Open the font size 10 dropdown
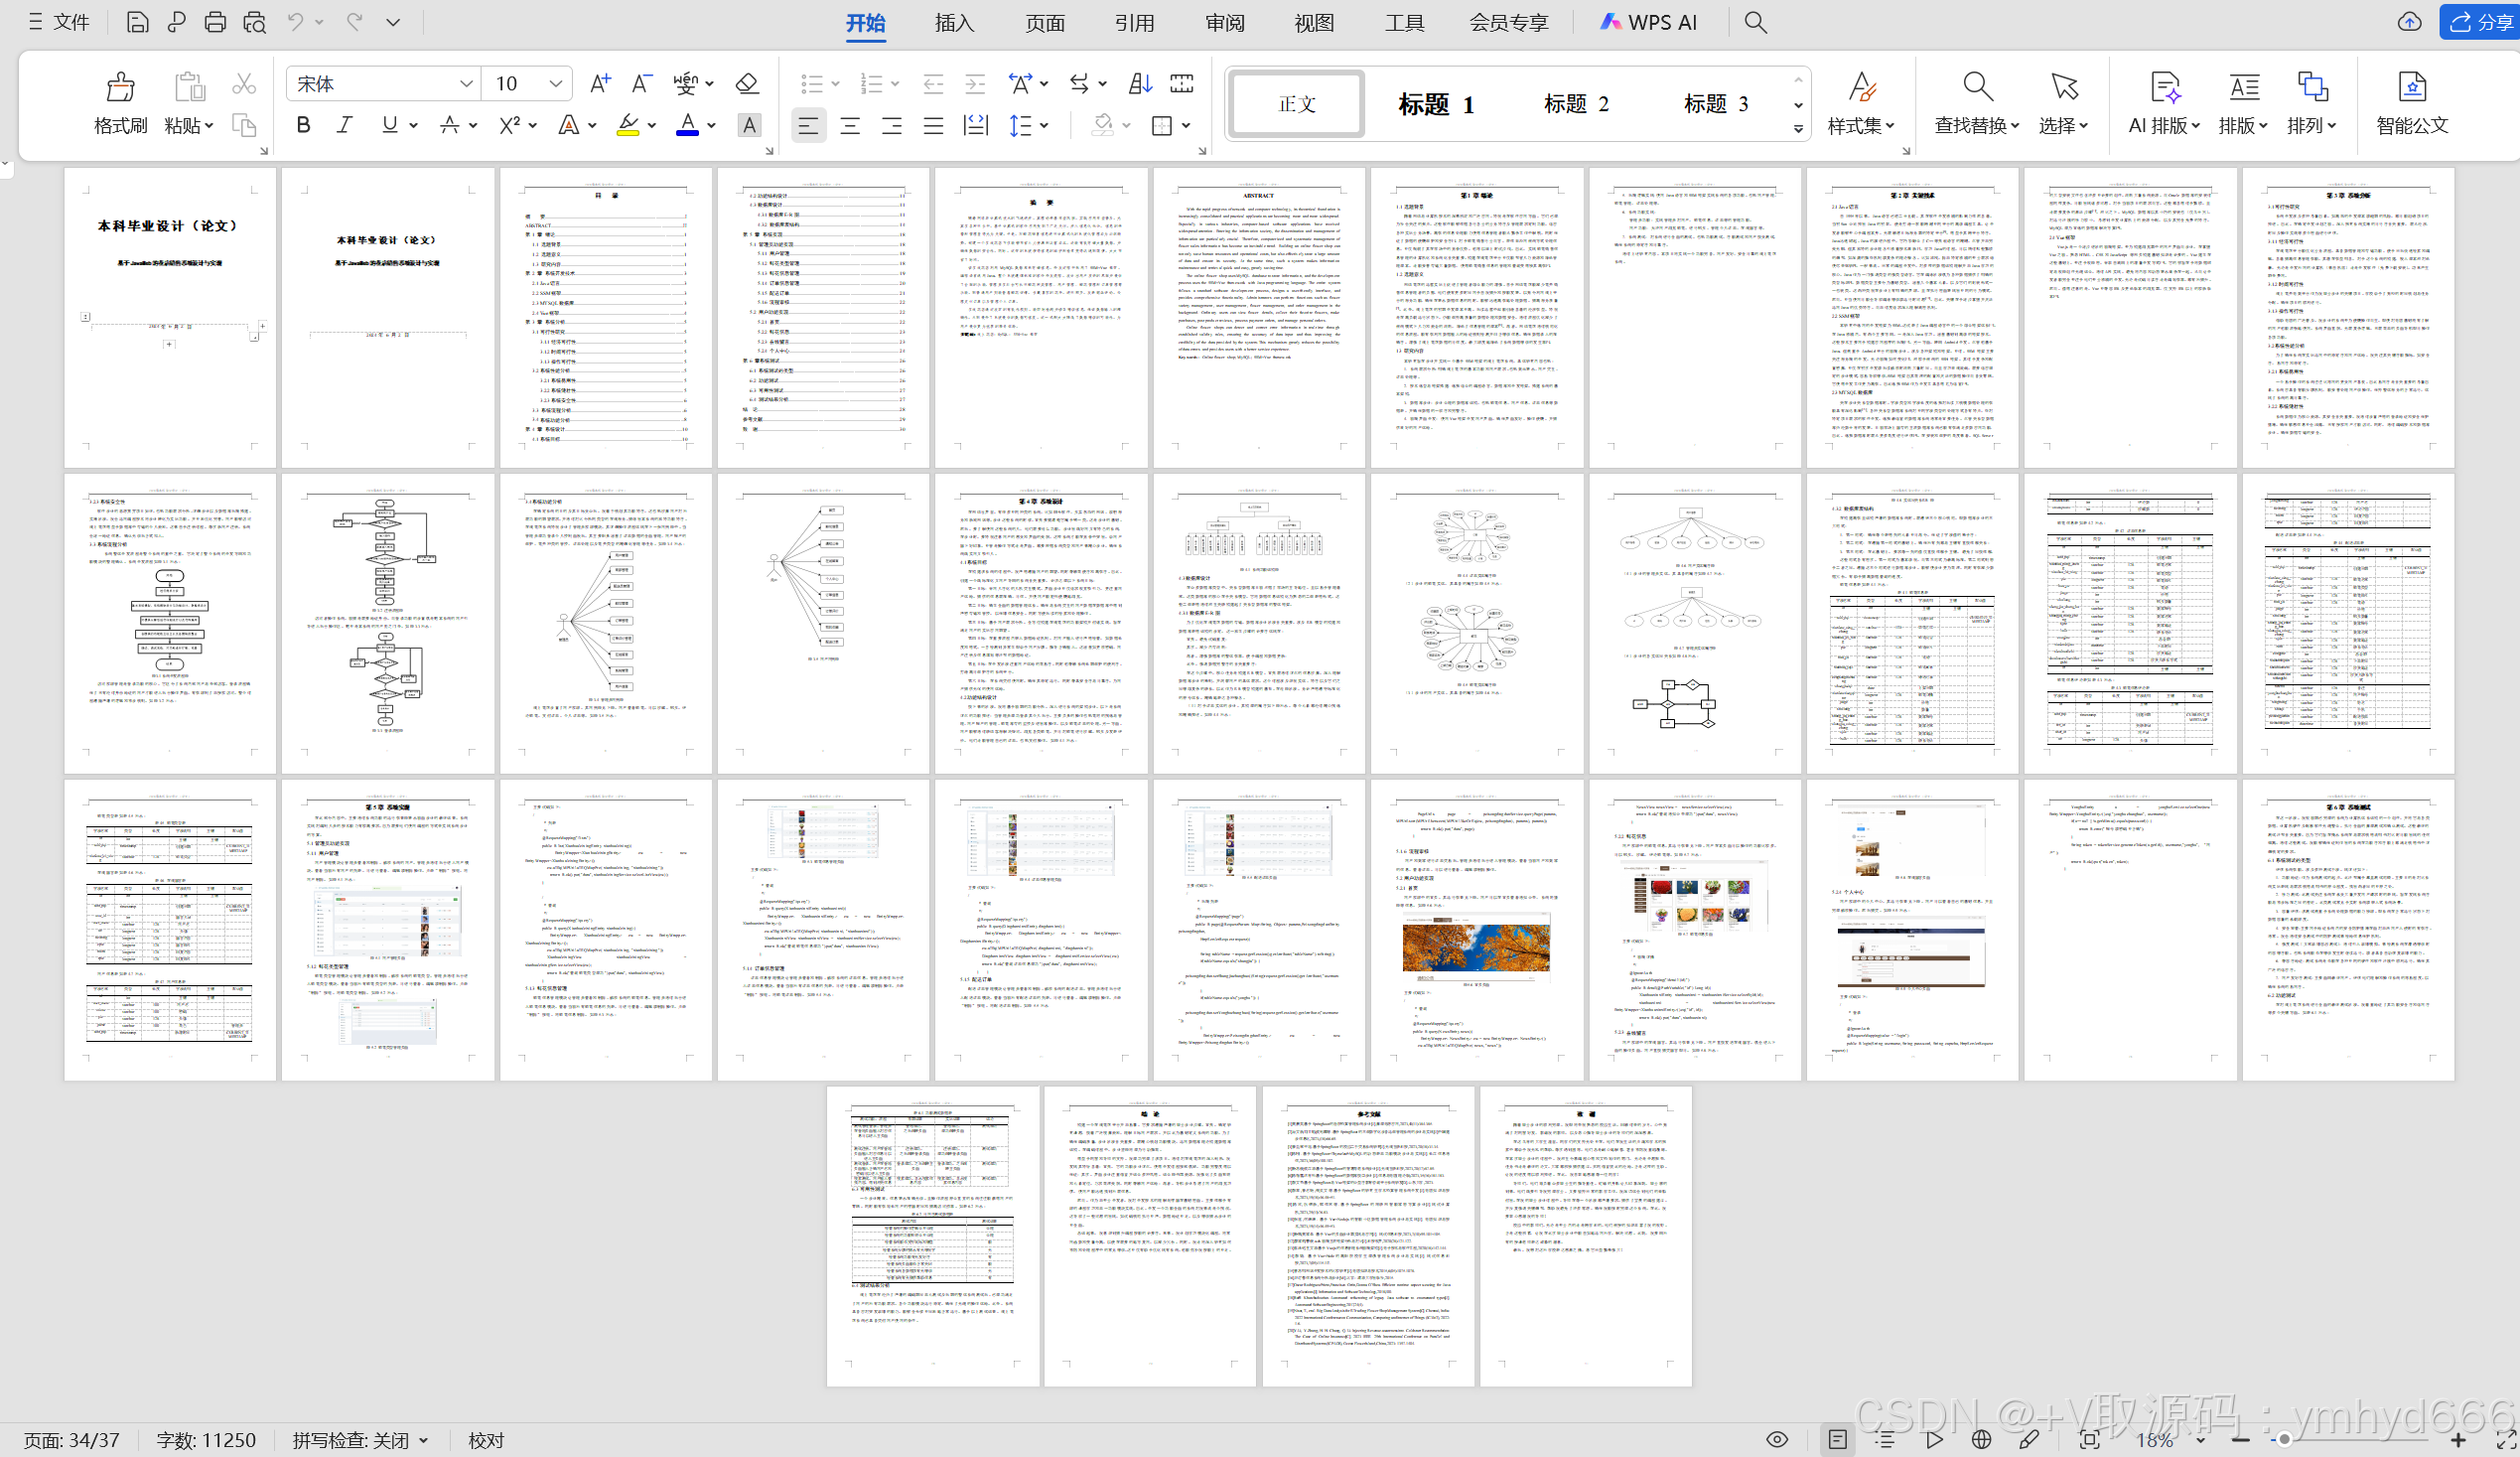The image size is (2520, 1457). pyautogui.click(x=556, y=84)
